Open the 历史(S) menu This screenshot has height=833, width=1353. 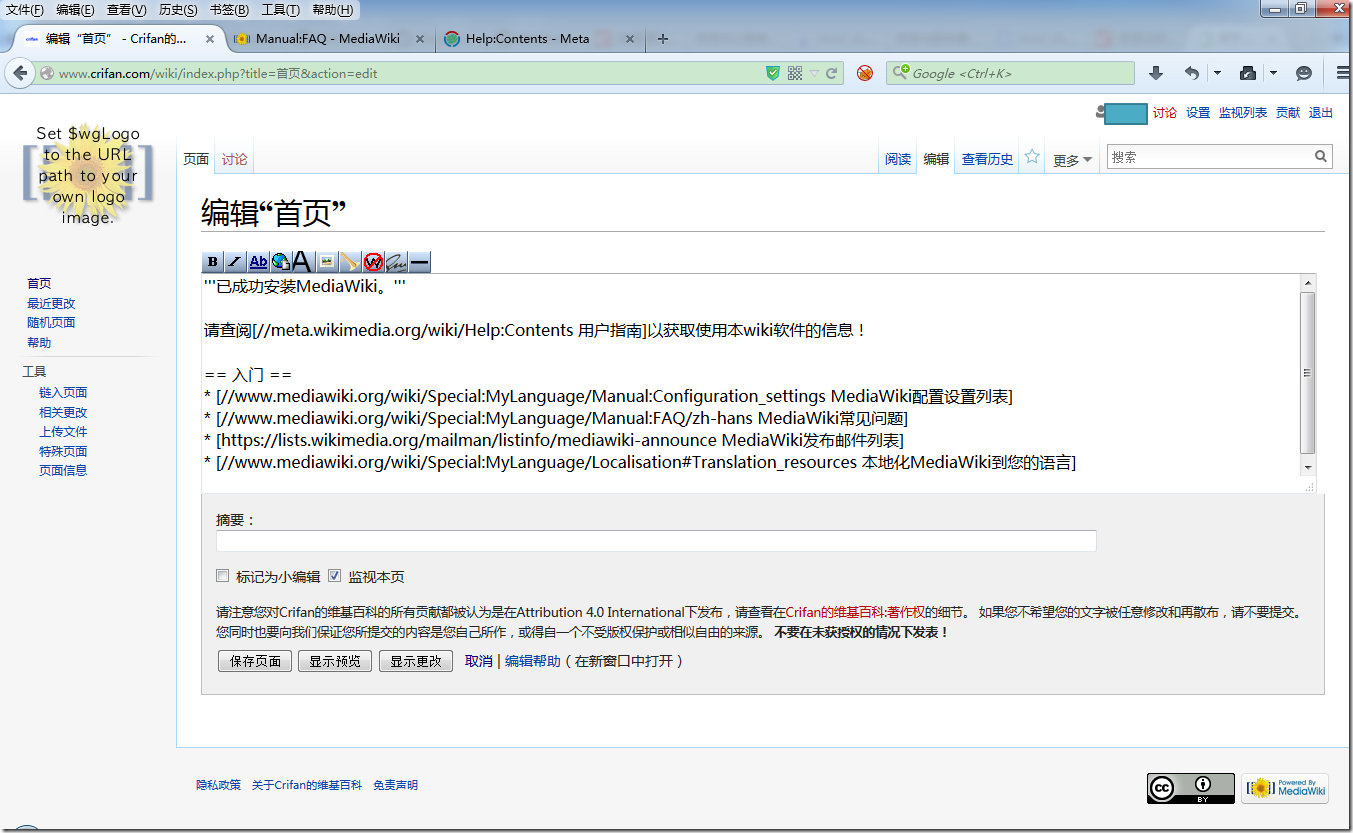point(179,10)
